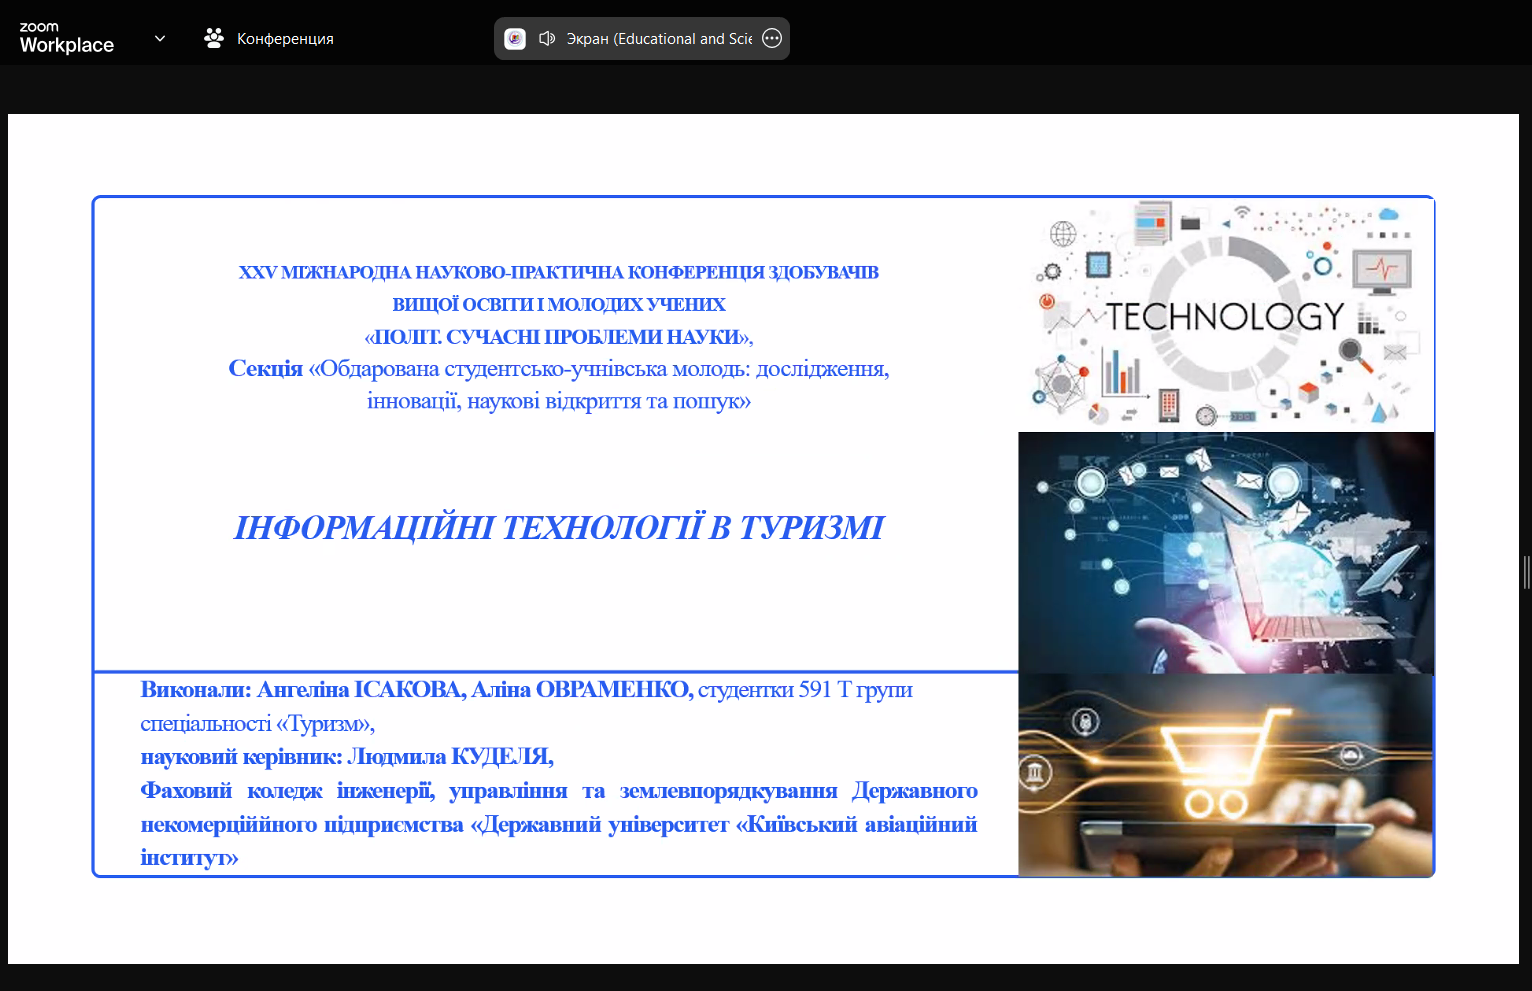Screen dimensions: 1532x991
Task: Click the Конференция people icon
Action: click(x=213, y=38)
